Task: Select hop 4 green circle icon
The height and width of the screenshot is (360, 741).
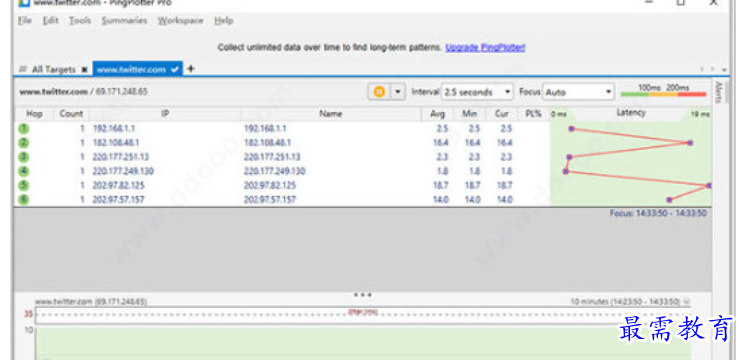Action: tap(24, 171)
